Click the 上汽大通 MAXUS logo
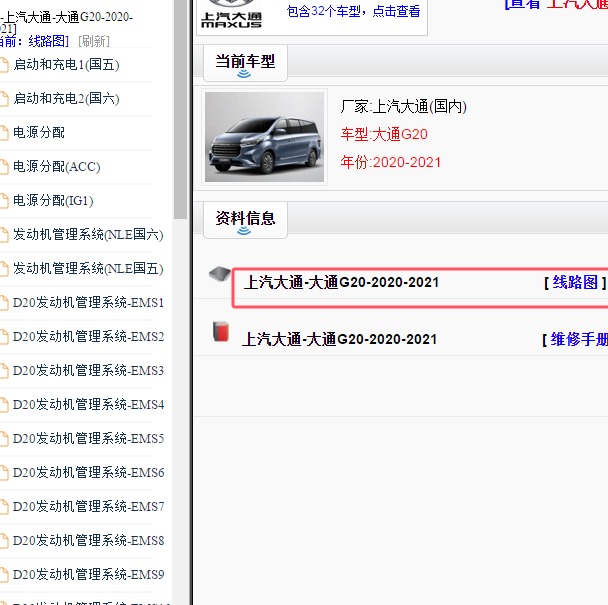The height and width of the screenshot is (605, 608). coord(231,14)
